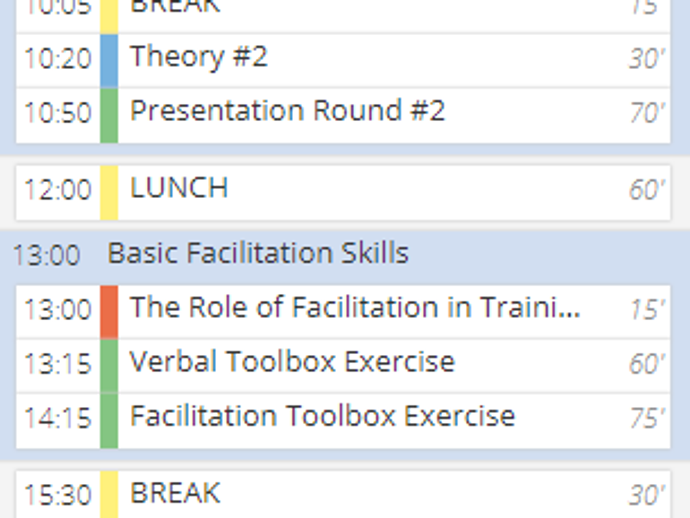
Task: Click the blue color bar beside Theory #2
Action: pos(109,60)
